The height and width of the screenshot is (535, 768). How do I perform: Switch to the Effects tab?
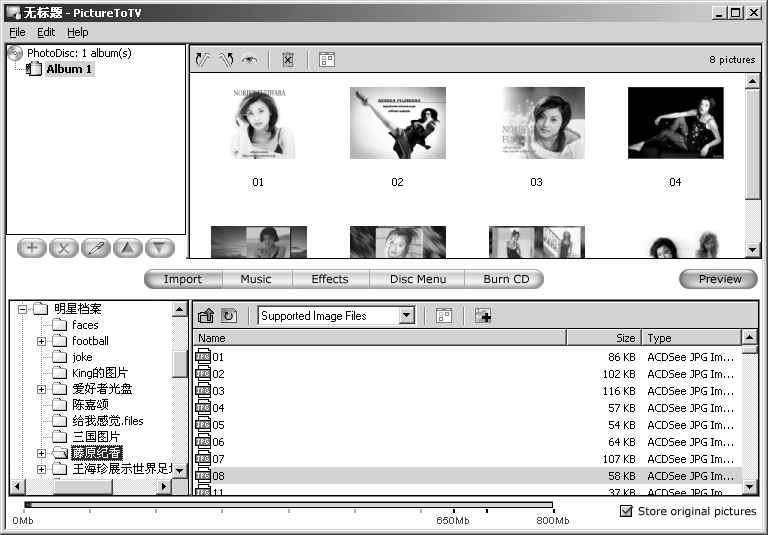330,279
